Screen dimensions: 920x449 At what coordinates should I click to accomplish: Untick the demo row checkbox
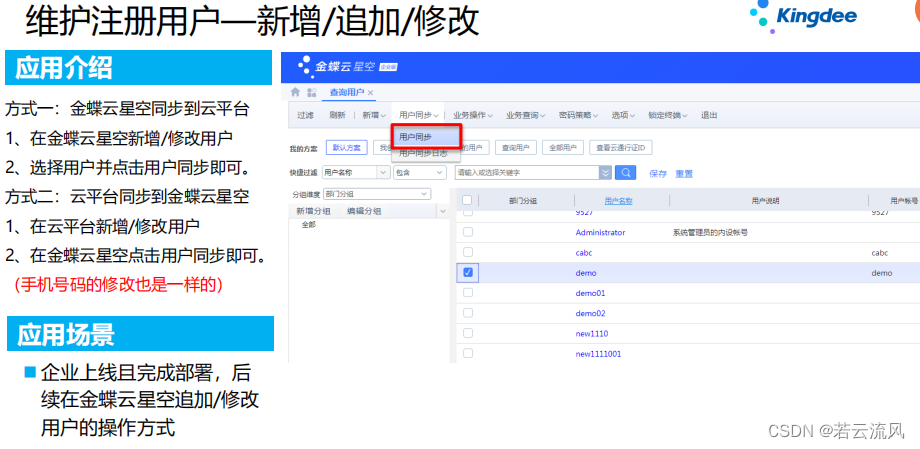click(x=468, y=272)
